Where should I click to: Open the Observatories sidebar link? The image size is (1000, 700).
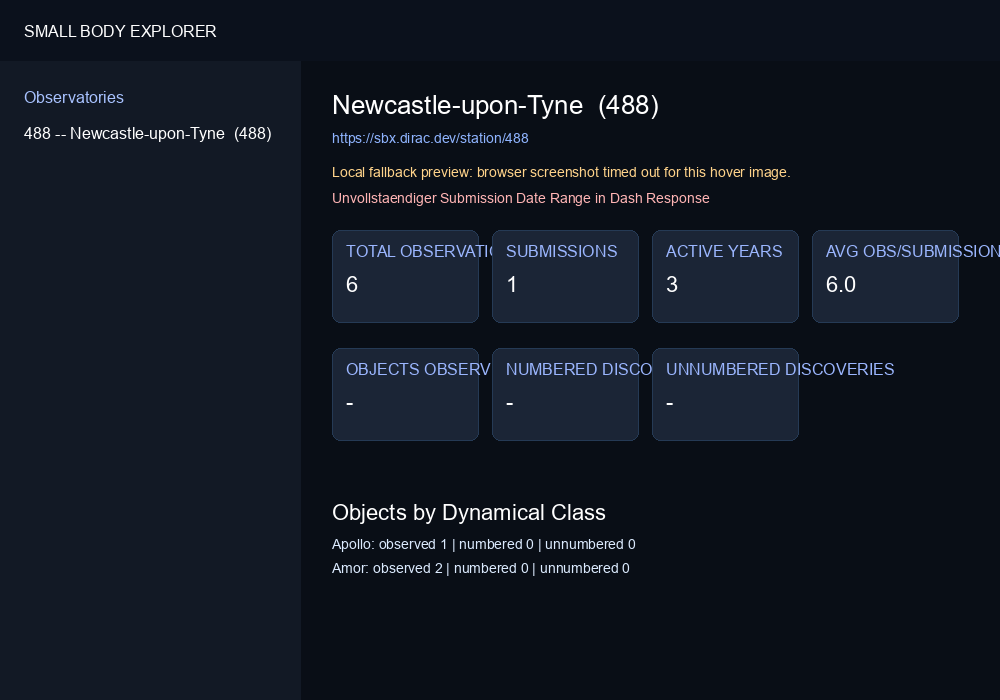click(x=74, y=98)
